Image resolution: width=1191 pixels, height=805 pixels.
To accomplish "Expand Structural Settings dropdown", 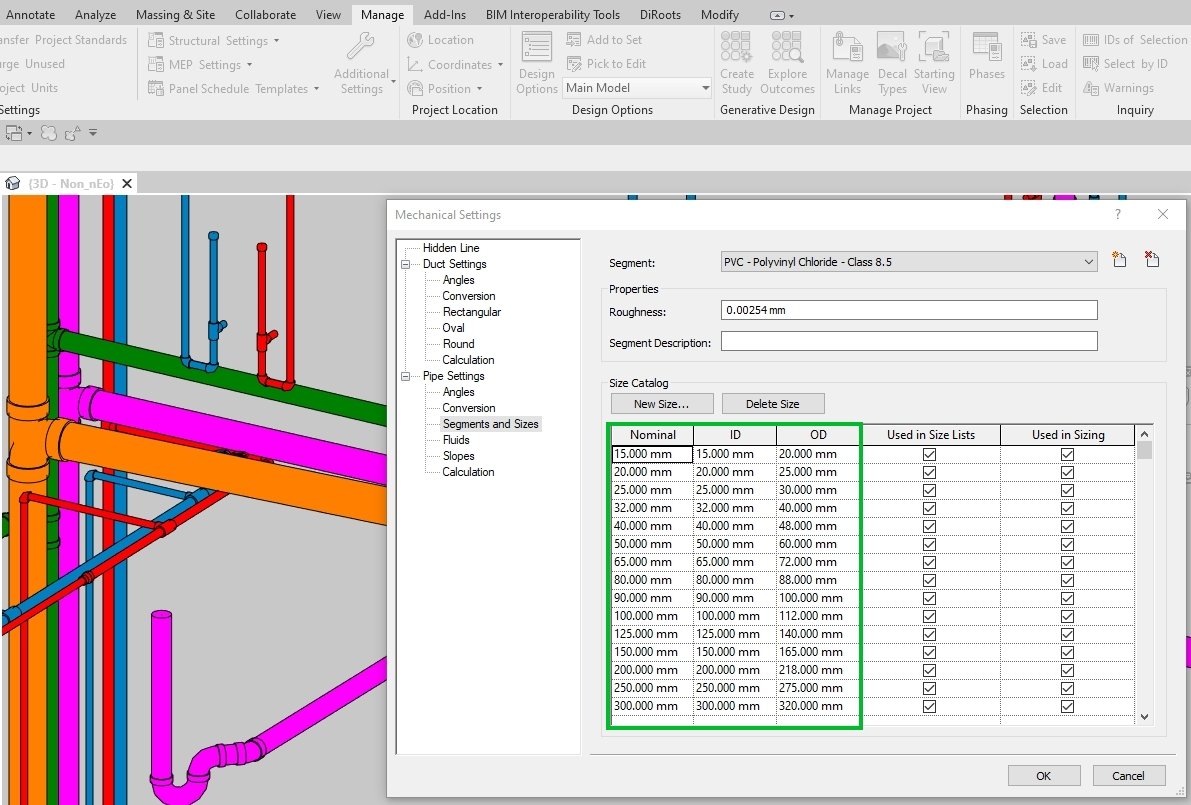I will click(276, 40).
